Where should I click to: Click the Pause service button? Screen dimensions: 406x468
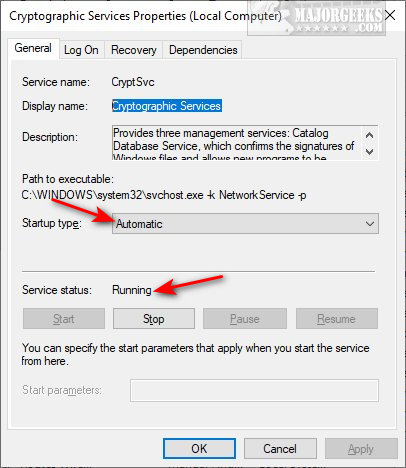[245, 319]
